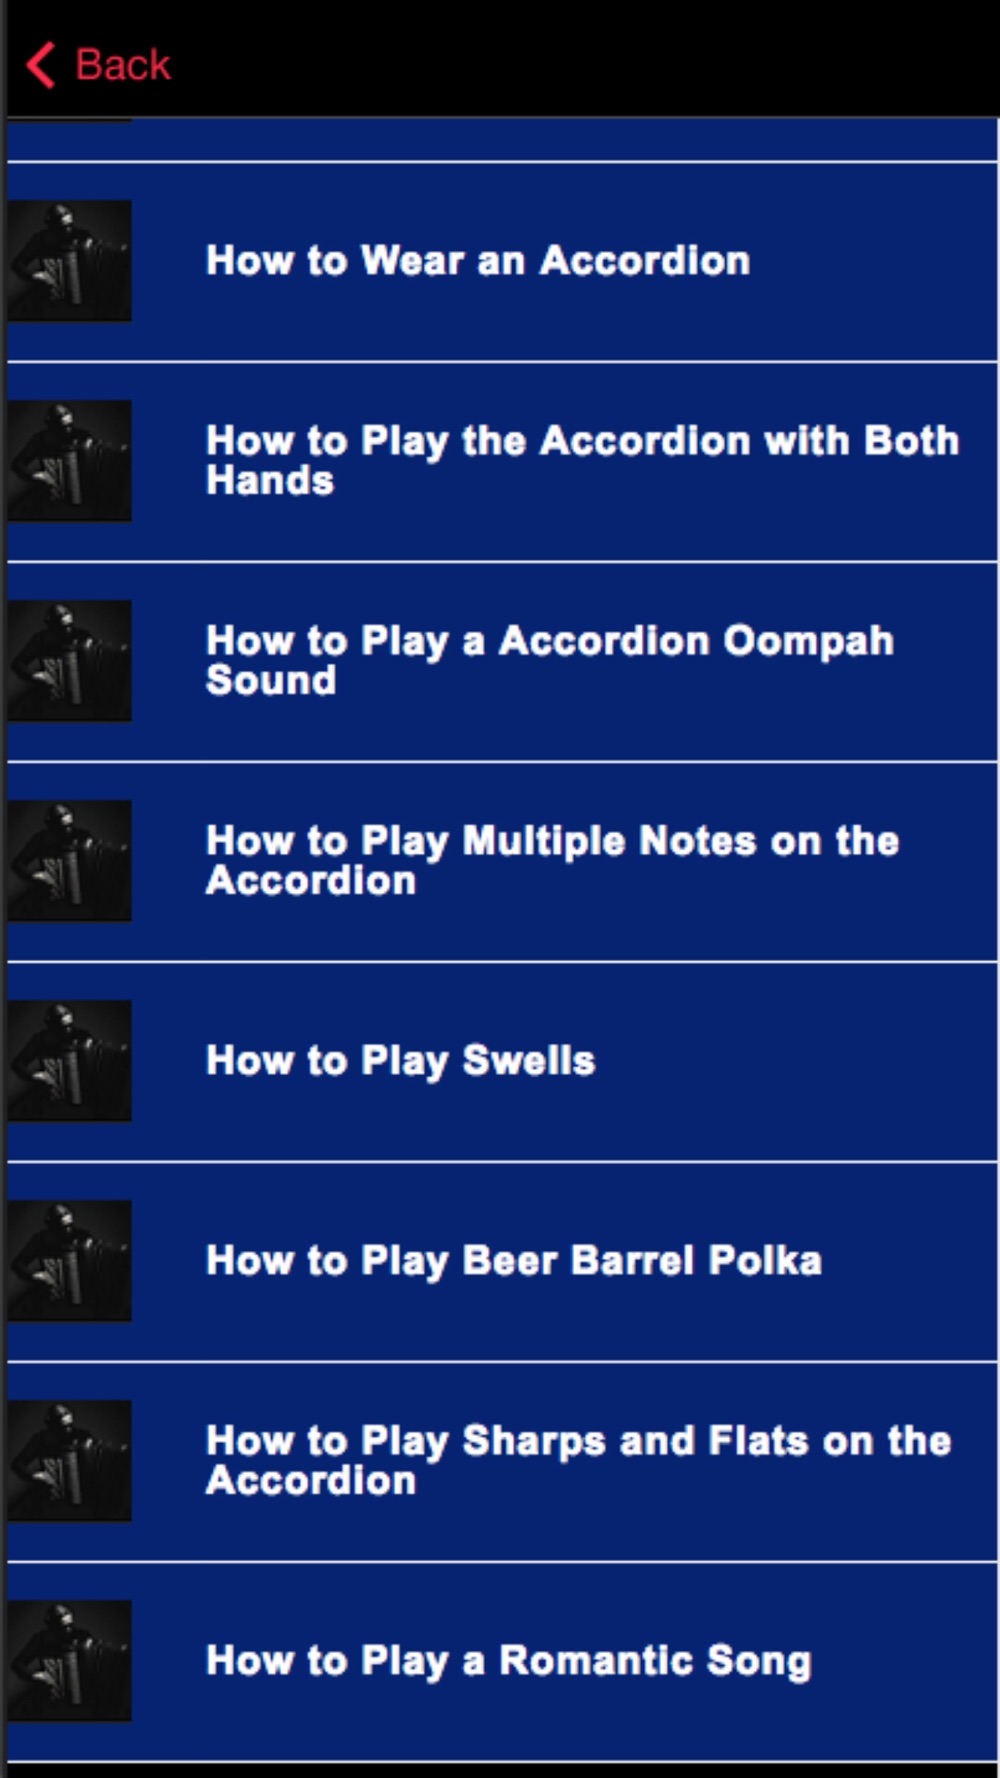The width and height of the screenshot is (1000, 1778).
Task: Tap the red back chevron icon
Action: [x=40, y=65]
